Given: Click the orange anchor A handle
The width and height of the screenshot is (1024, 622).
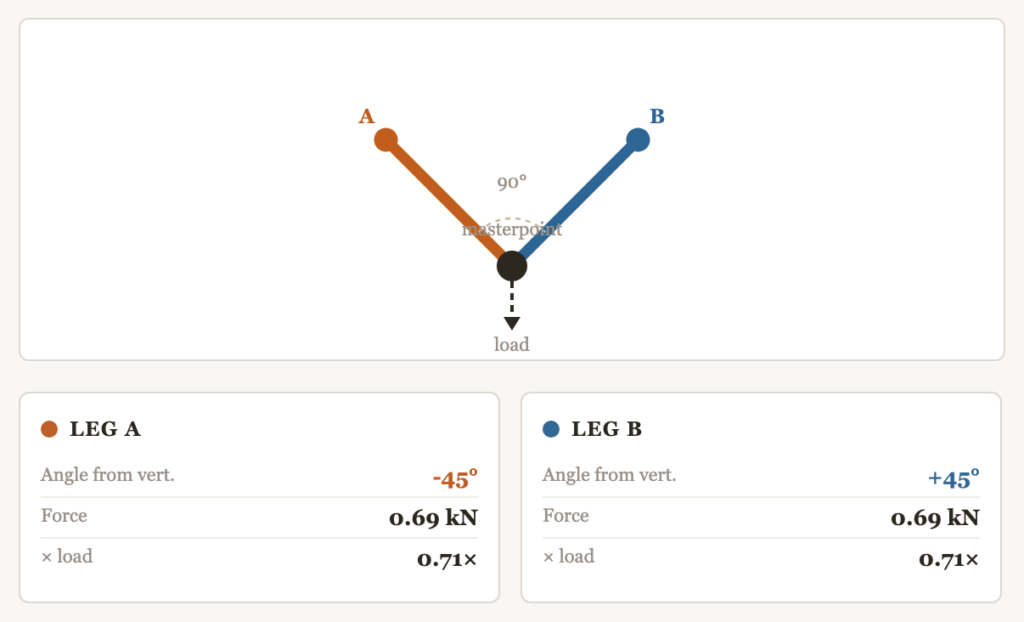Looking at the screenshot, I should click(386, 140).
